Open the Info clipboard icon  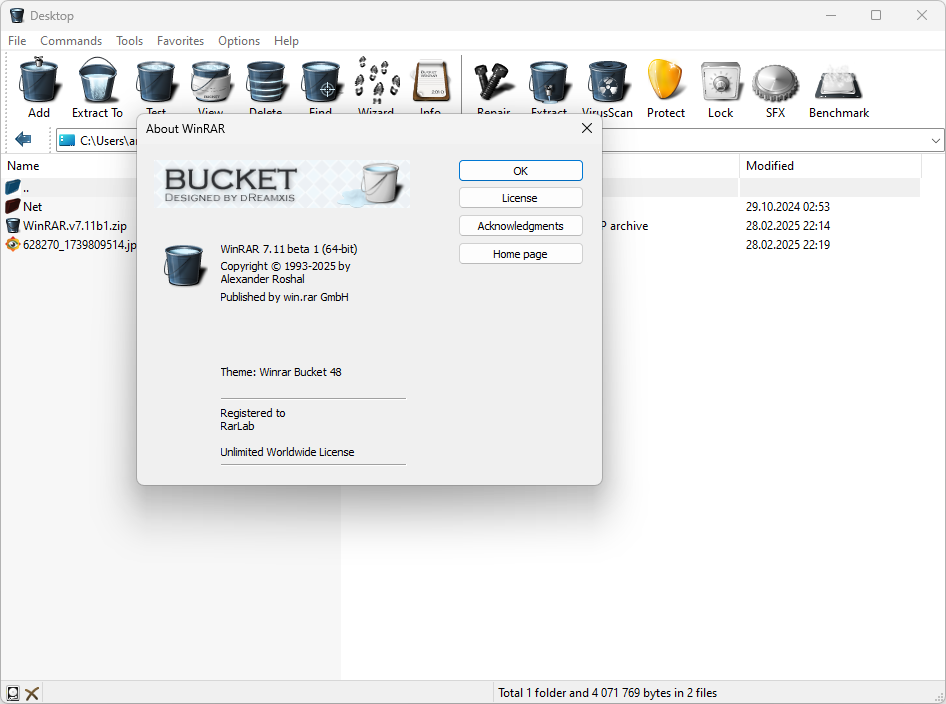click(431, 81)
